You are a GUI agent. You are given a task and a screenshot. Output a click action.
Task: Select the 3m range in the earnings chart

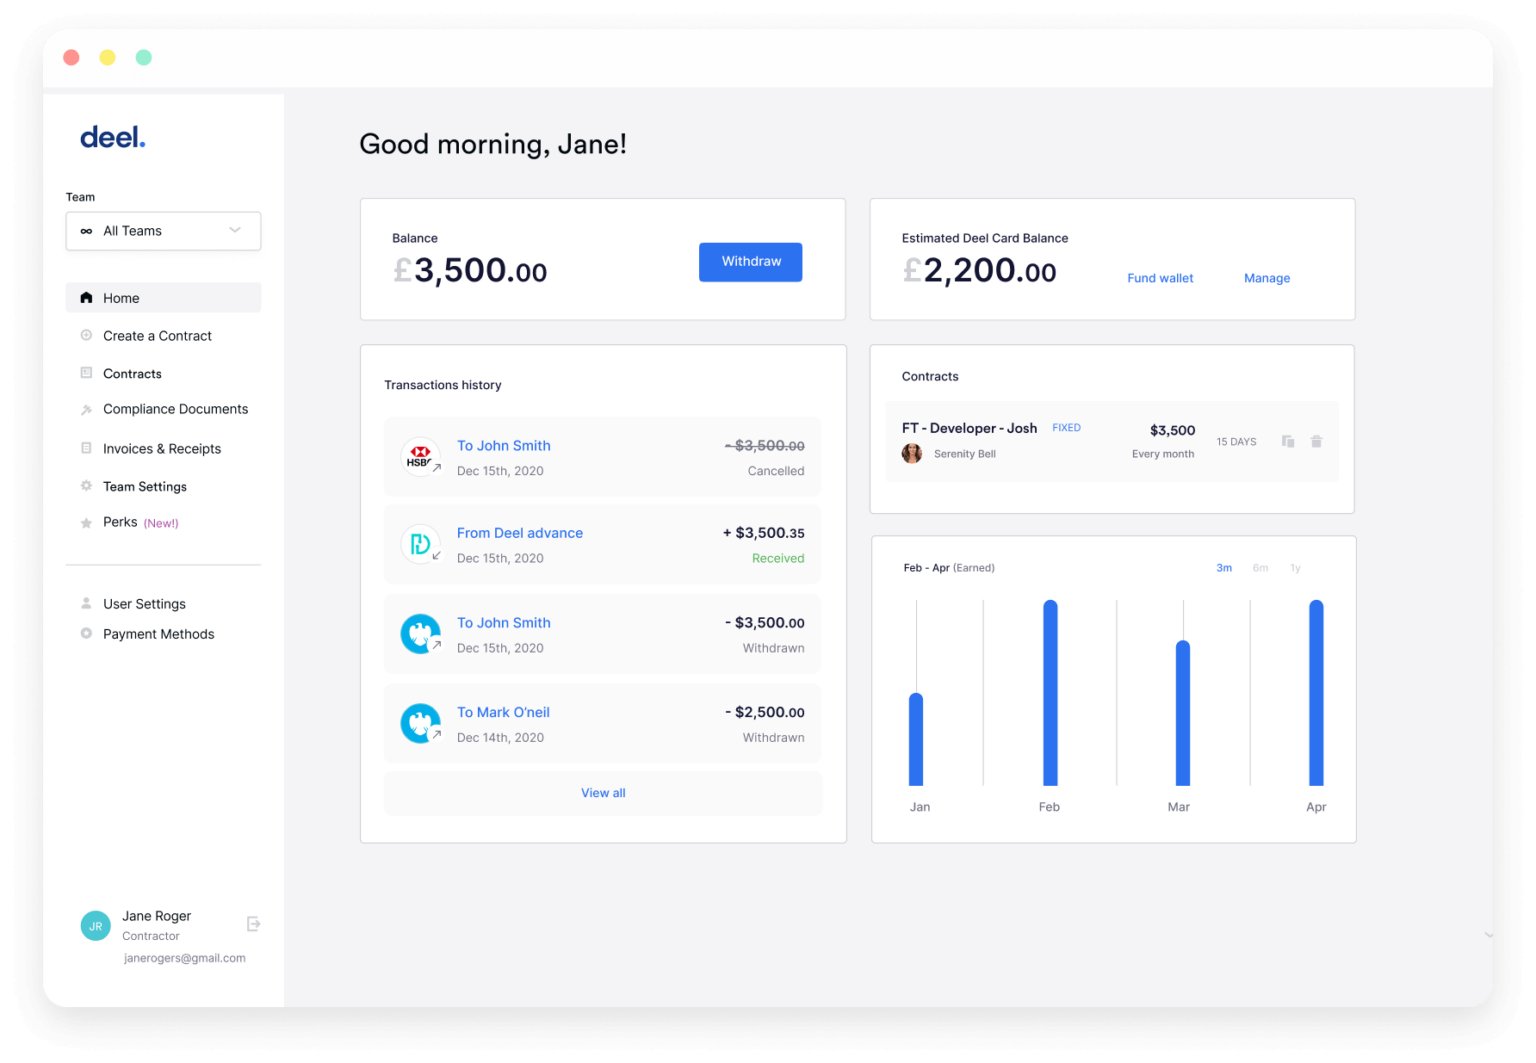[x=1224, y=567]
